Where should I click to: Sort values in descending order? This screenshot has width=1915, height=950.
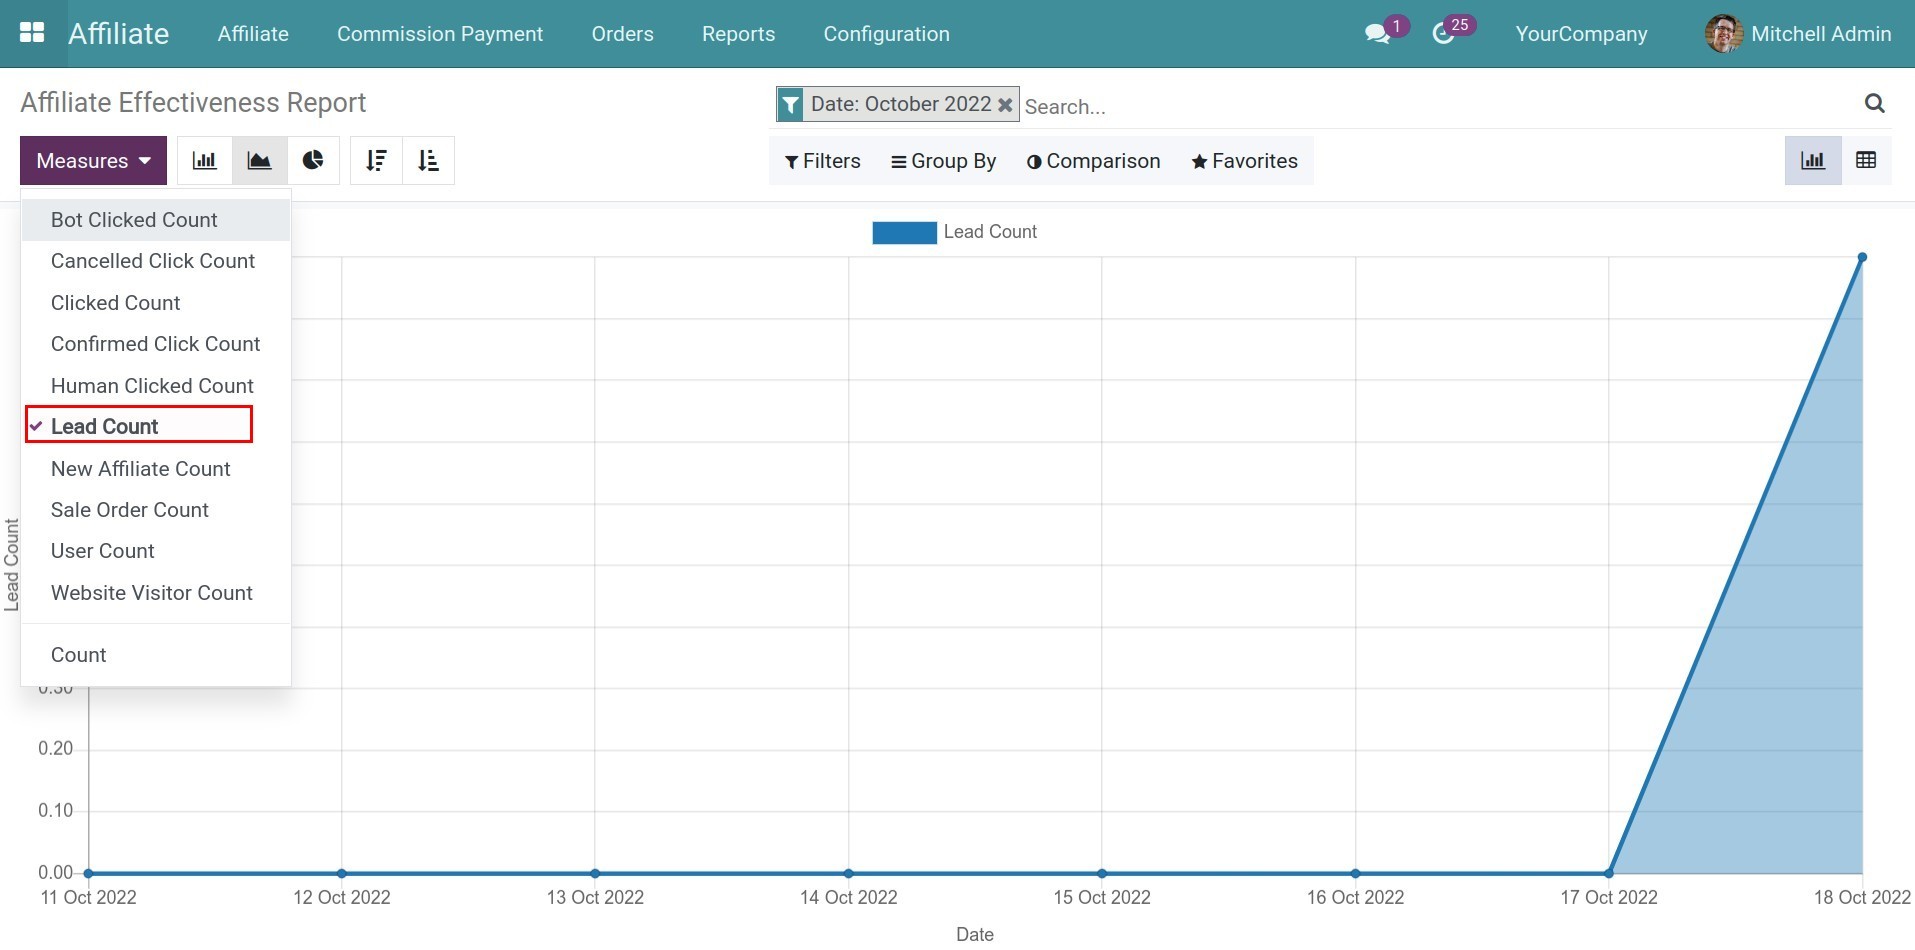[x=376, y=160]
